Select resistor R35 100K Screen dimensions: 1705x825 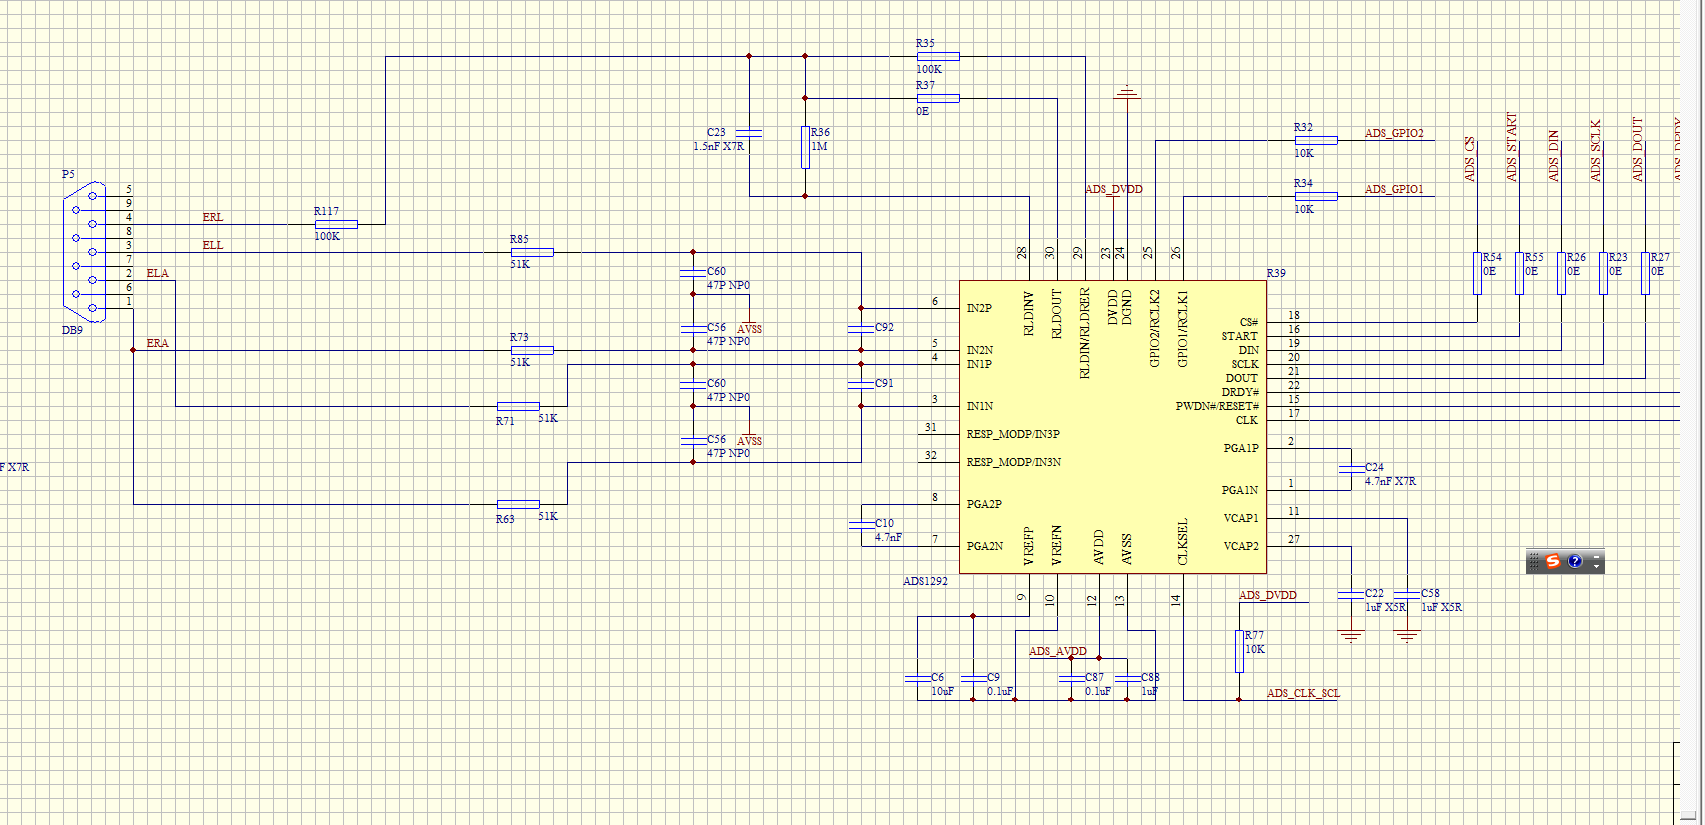tap(938, 57)
